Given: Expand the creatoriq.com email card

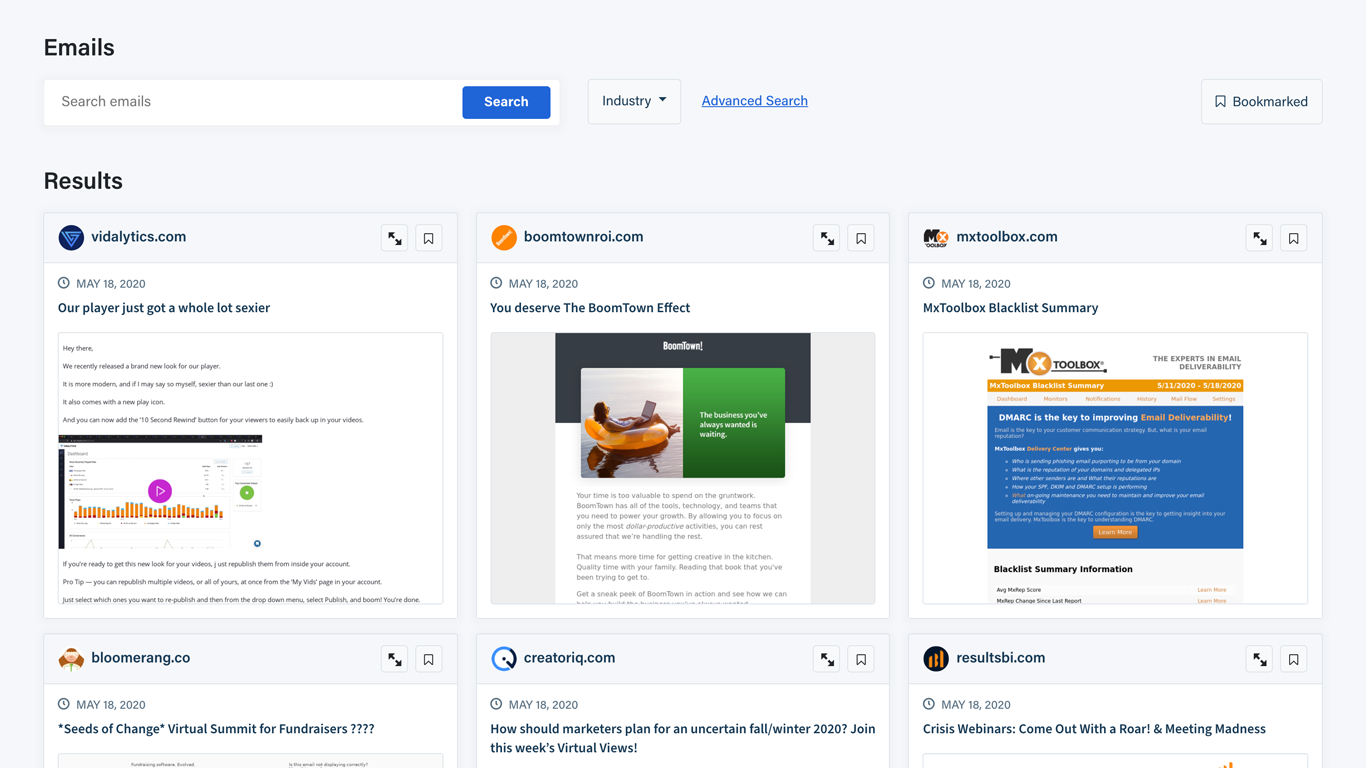Looking at the screenshot, I should coord(827,659).
